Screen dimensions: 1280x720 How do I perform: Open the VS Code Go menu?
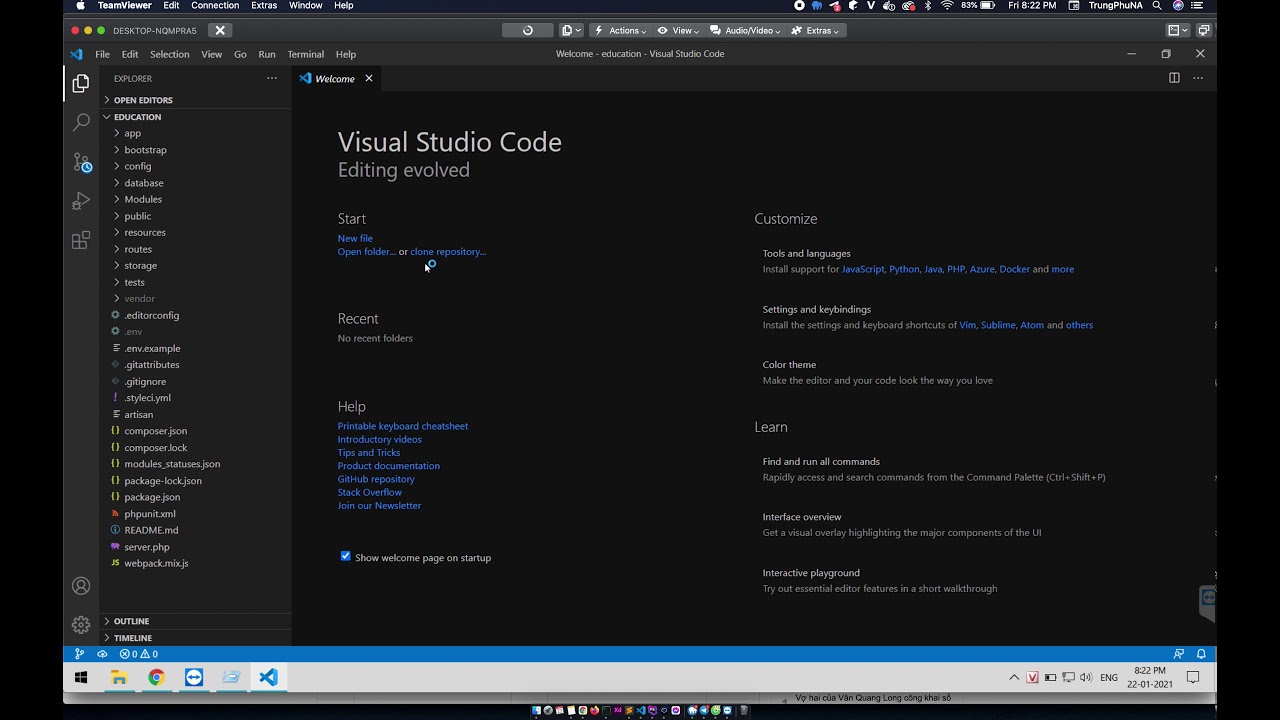point(240,54)
